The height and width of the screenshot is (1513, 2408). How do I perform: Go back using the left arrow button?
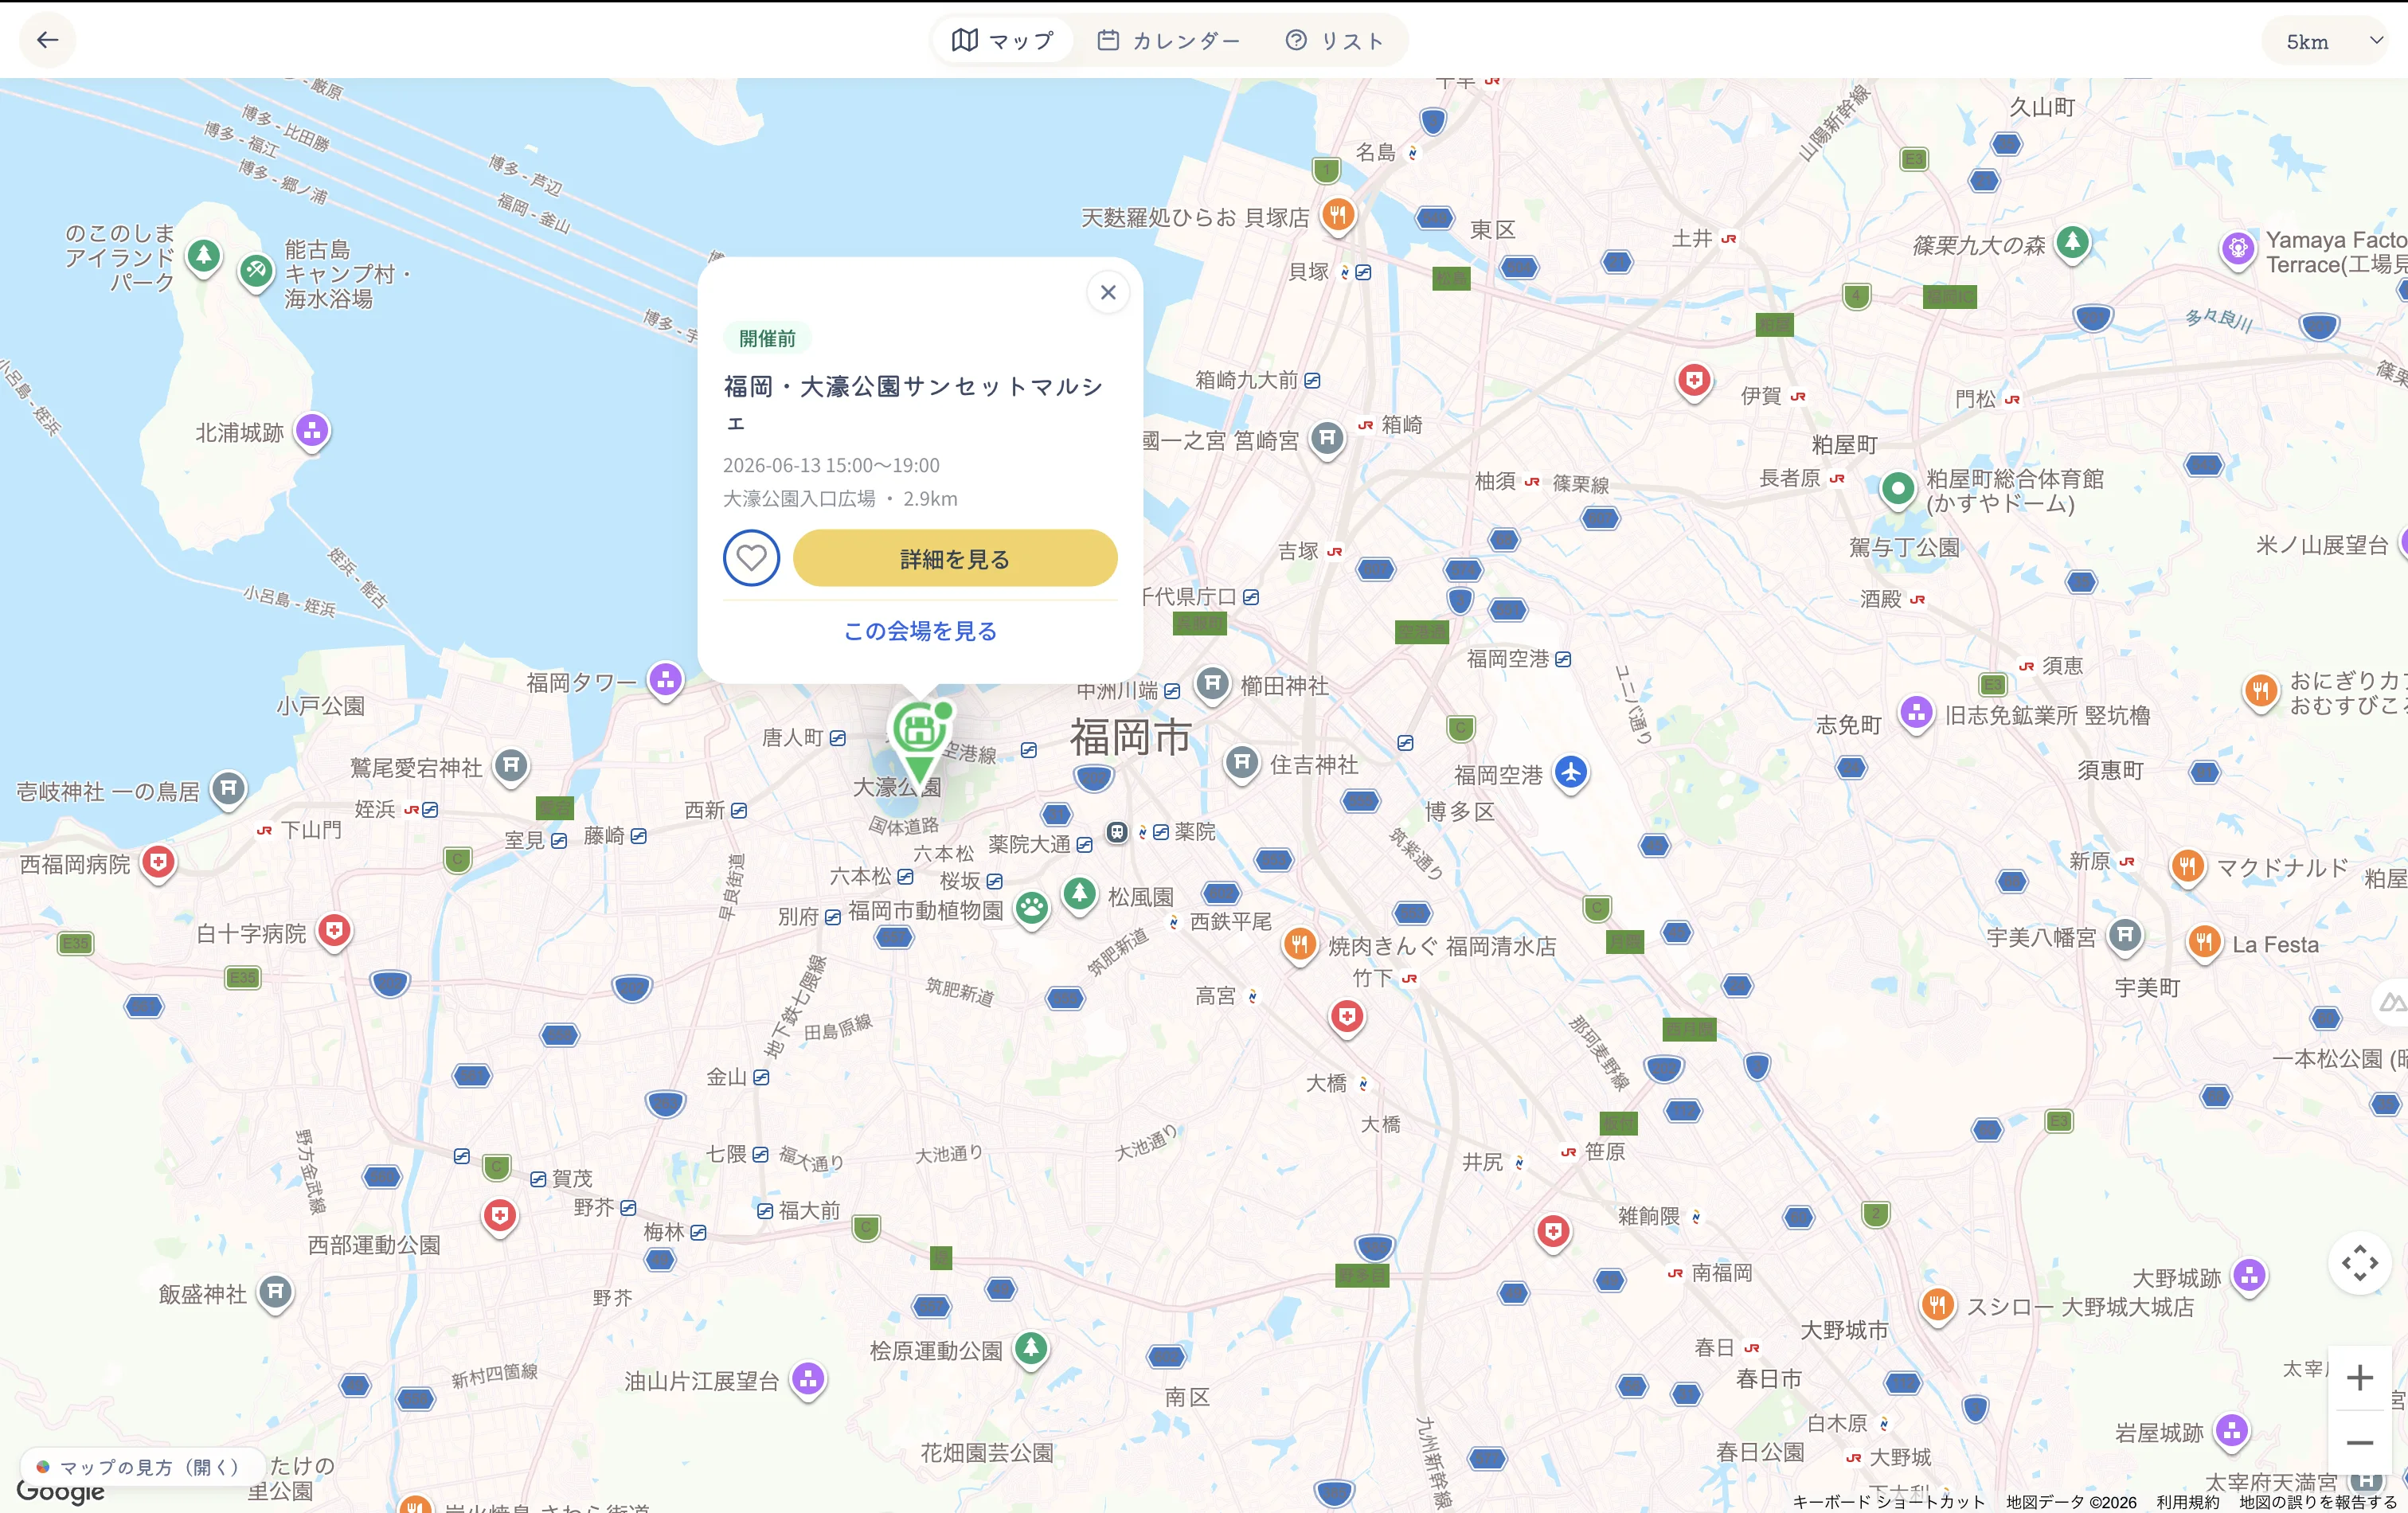[x=47, y=40]
